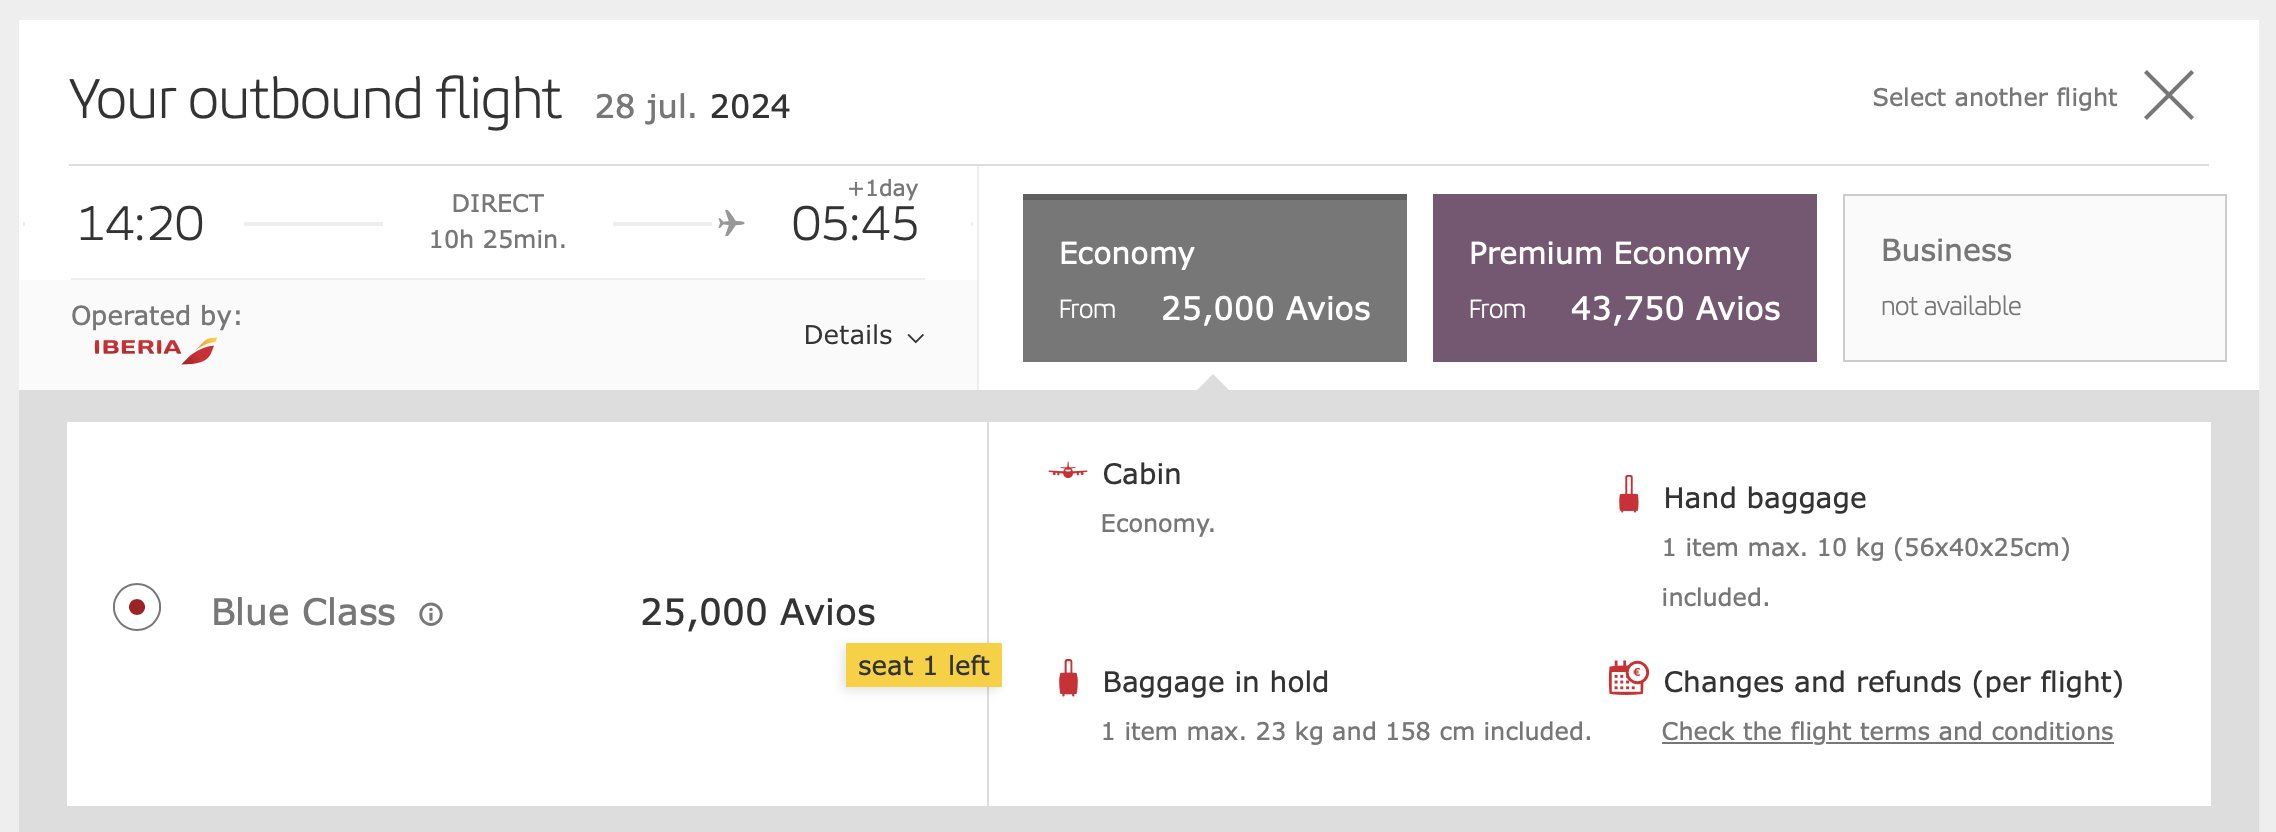Screen dimensions: 2276x832
Task: Open Check the flight terms and conditions
Action: (x=1887, y=731)
